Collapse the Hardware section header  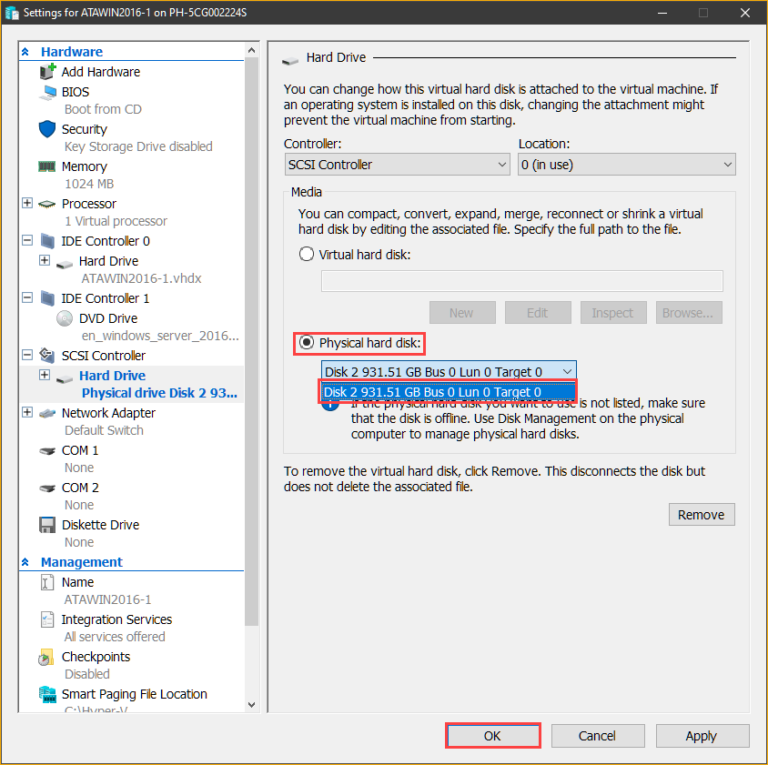[x=27, y=52]
